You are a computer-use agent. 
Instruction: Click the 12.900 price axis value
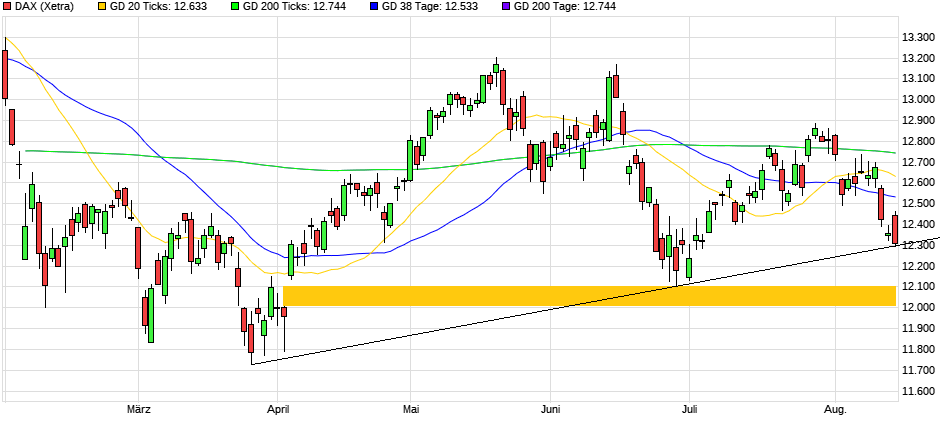918,120
